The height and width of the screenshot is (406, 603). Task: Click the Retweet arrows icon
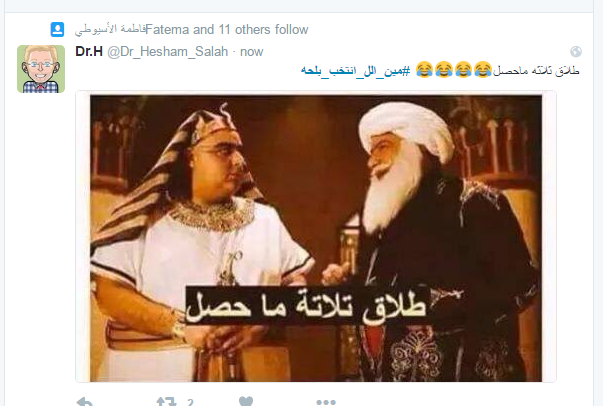click(x=166, y=402)
